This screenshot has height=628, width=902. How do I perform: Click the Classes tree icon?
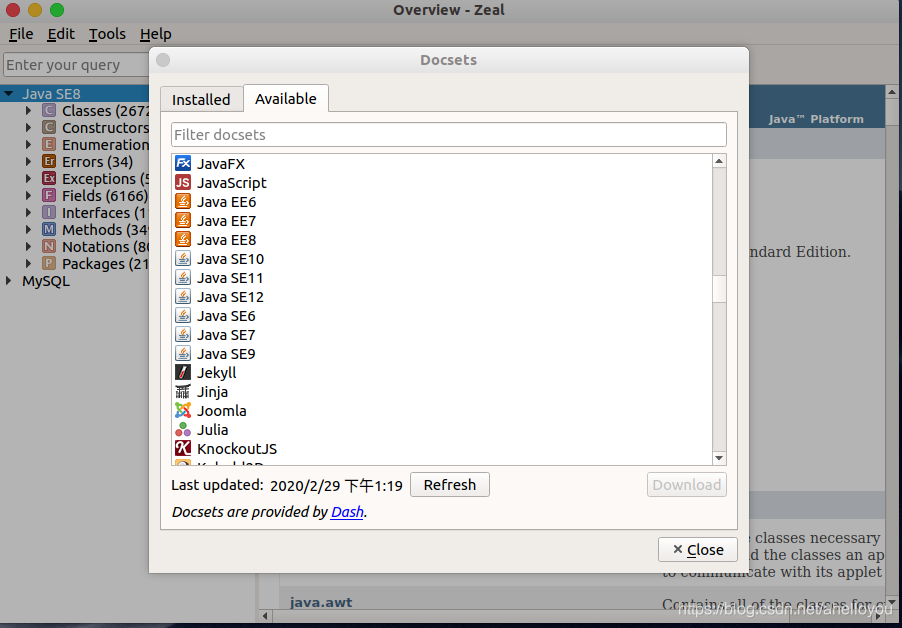tap(49, 110)
